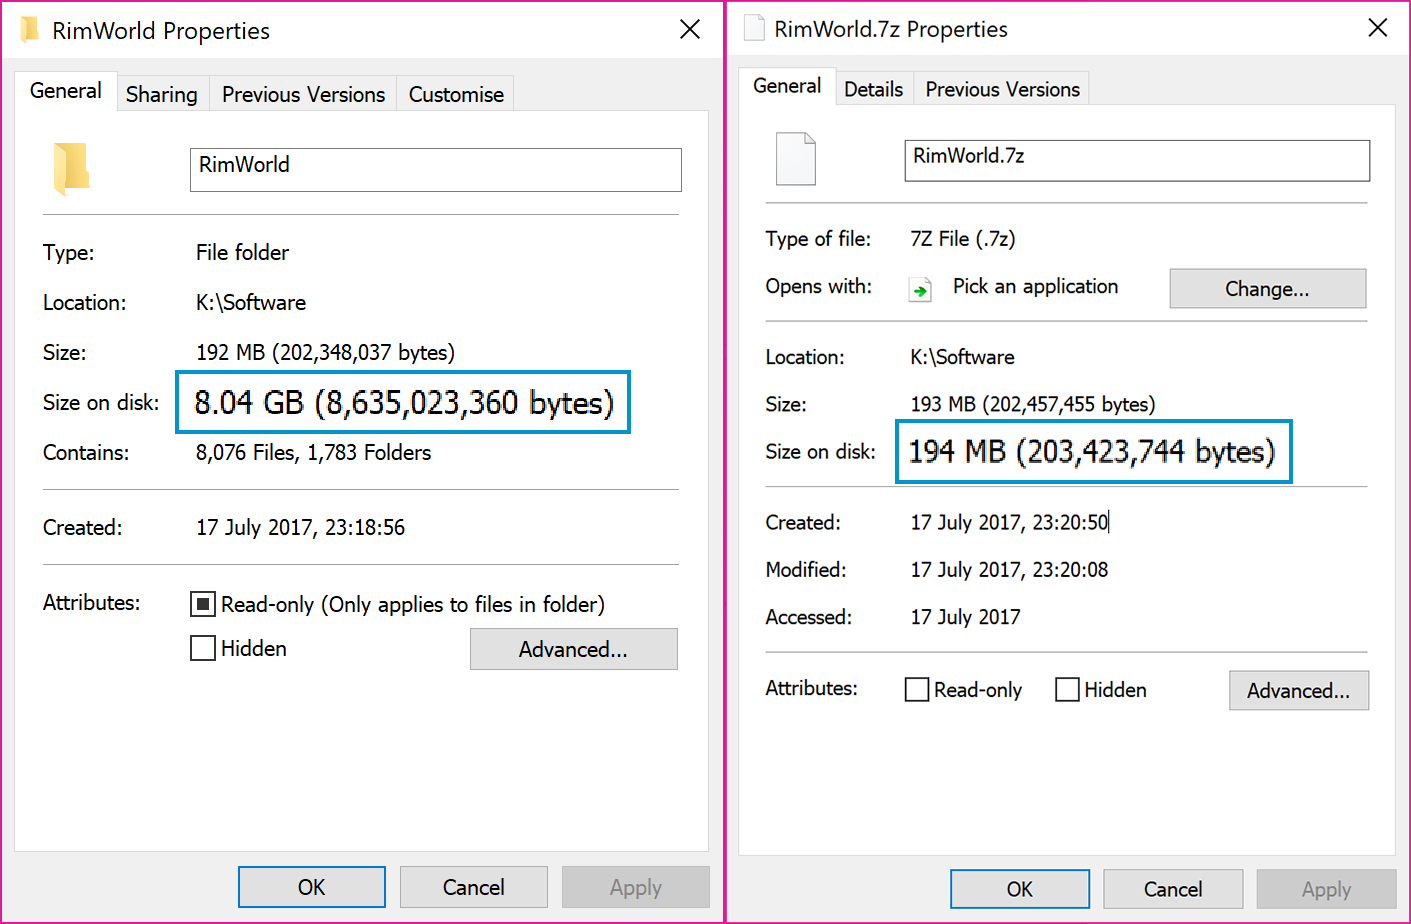This screenshot has width=1411, height=924.
Task: Click the 193 MB (202,457,455 bytes) size value
Action: 1033,404
